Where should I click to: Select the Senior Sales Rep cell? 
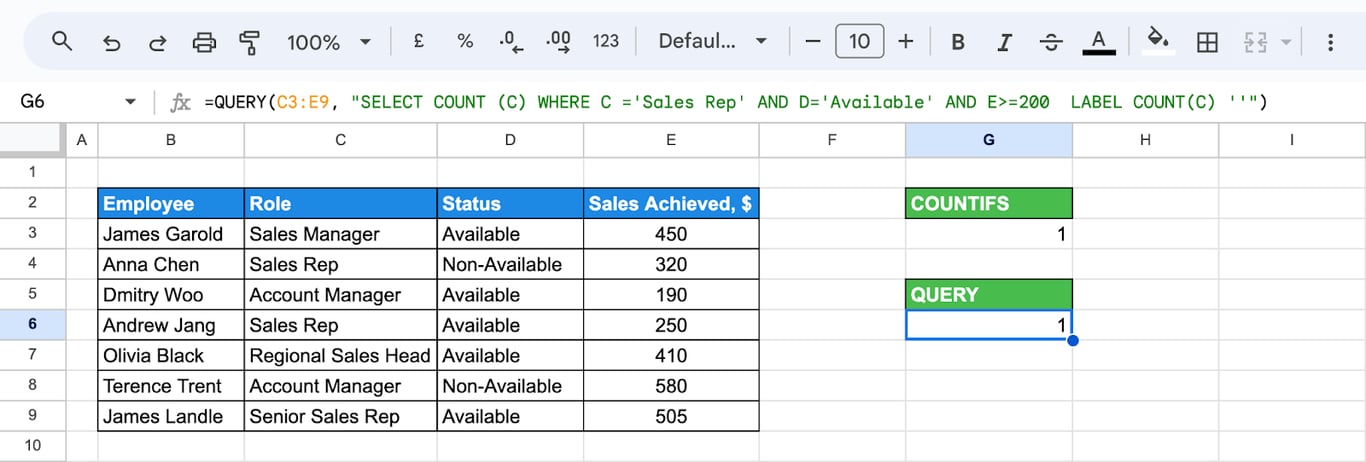pyautogui.click(x=341, y=416)
